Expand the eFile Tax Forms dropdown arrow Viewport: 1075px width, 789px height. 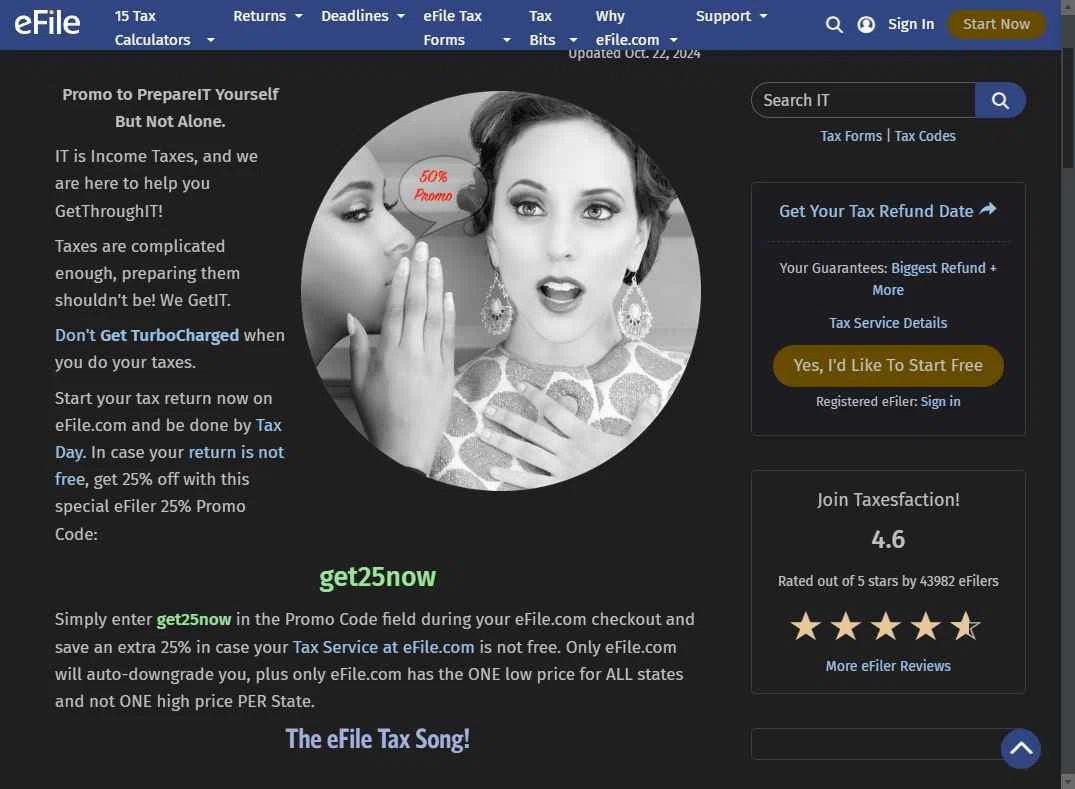coord(507,40)
